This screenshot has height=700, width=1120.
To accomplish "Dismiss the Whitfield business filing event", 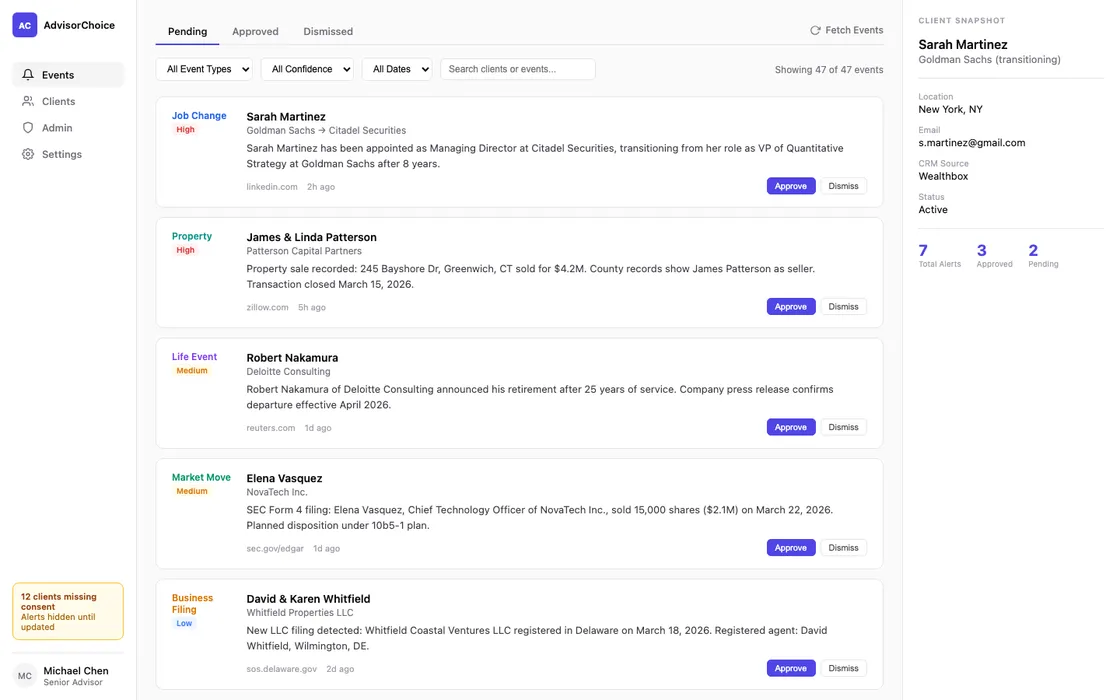I will pyautogui.click(x=843, y=669).
